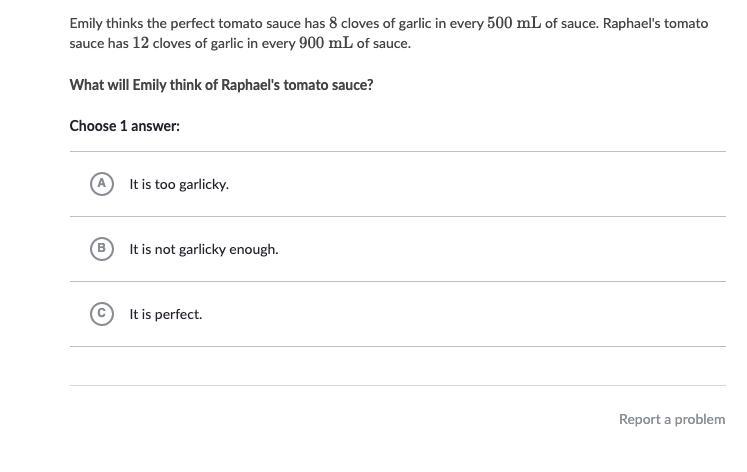Click the "It is perfect." answer text
Screen dimensions: 747x472
[x=166, y=315]
